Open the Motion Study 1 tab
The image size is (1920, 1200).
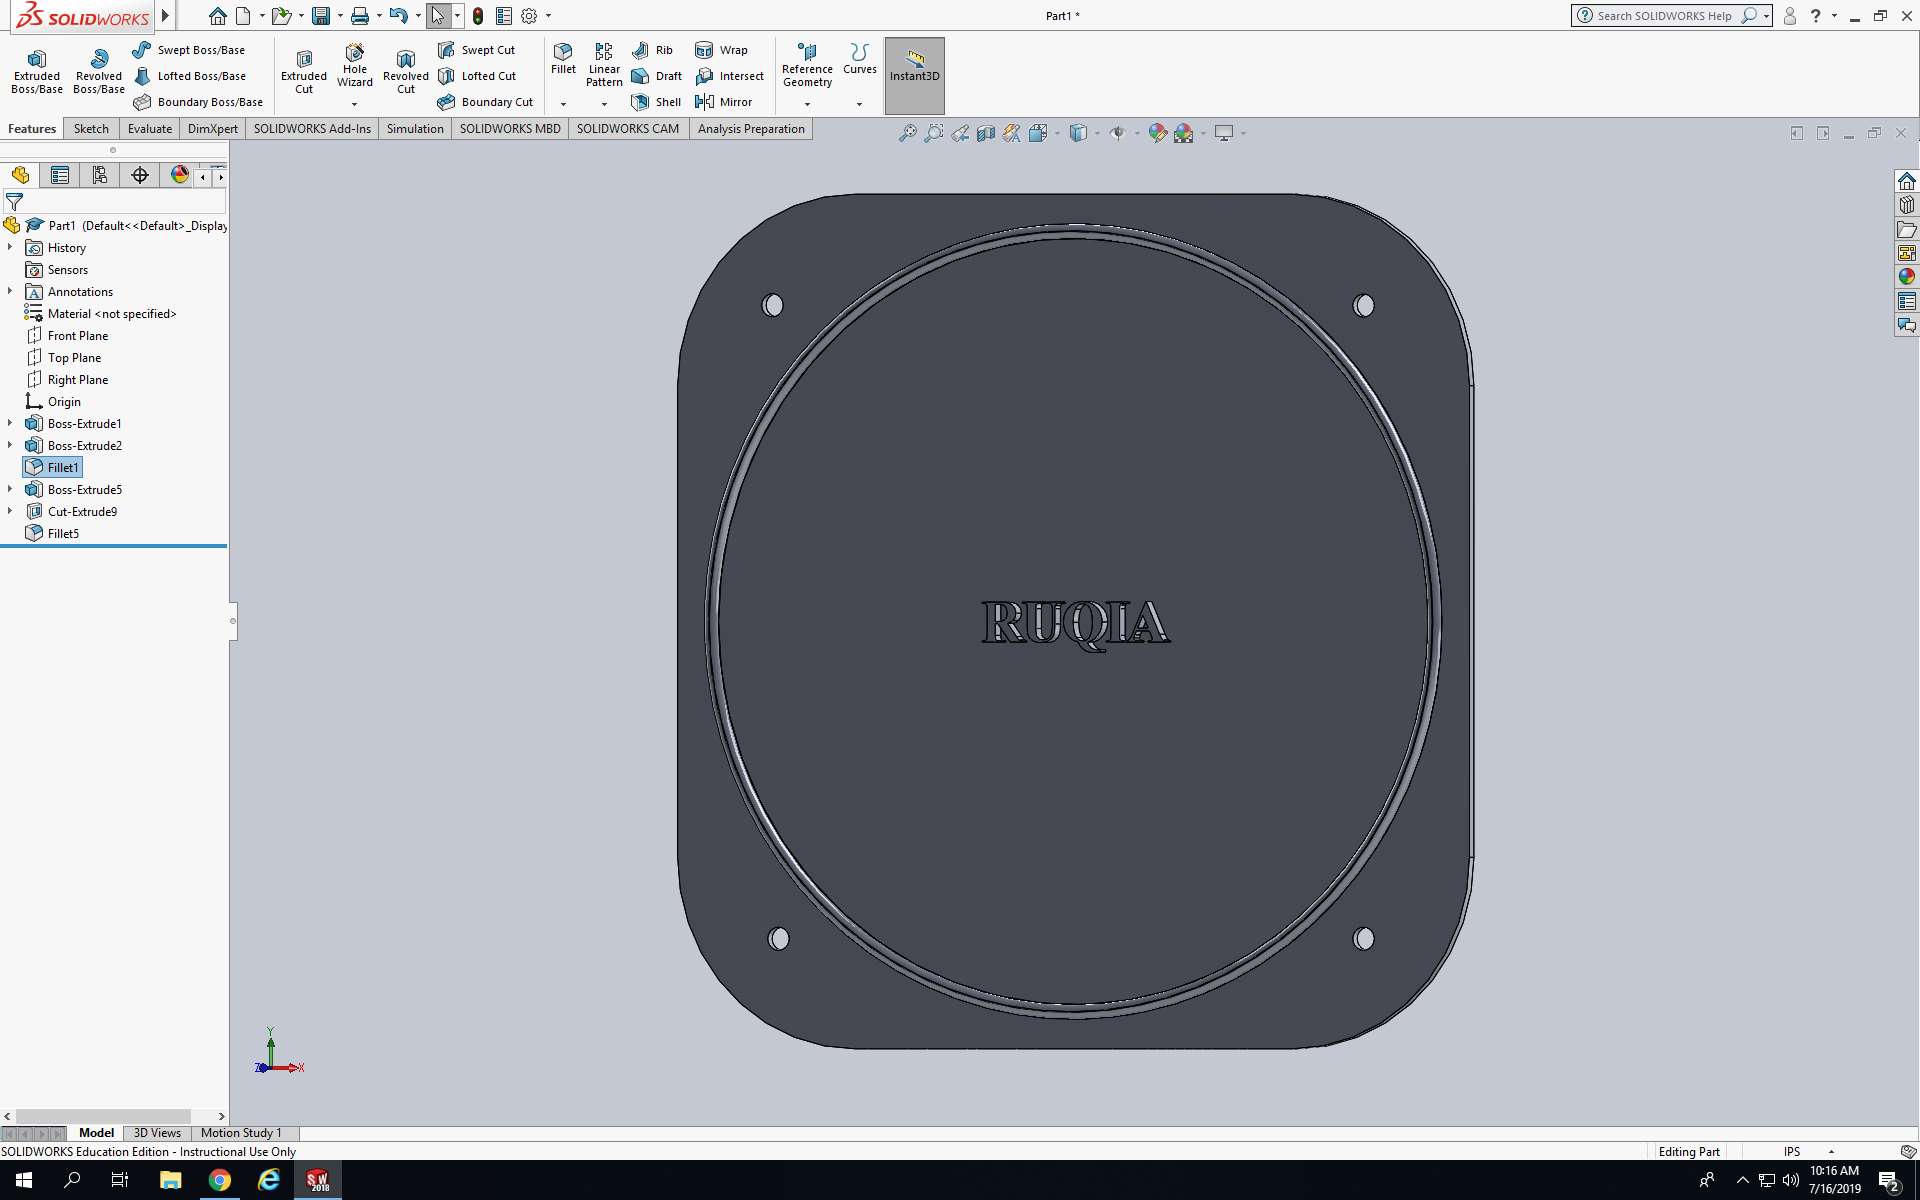point(241,1133)
